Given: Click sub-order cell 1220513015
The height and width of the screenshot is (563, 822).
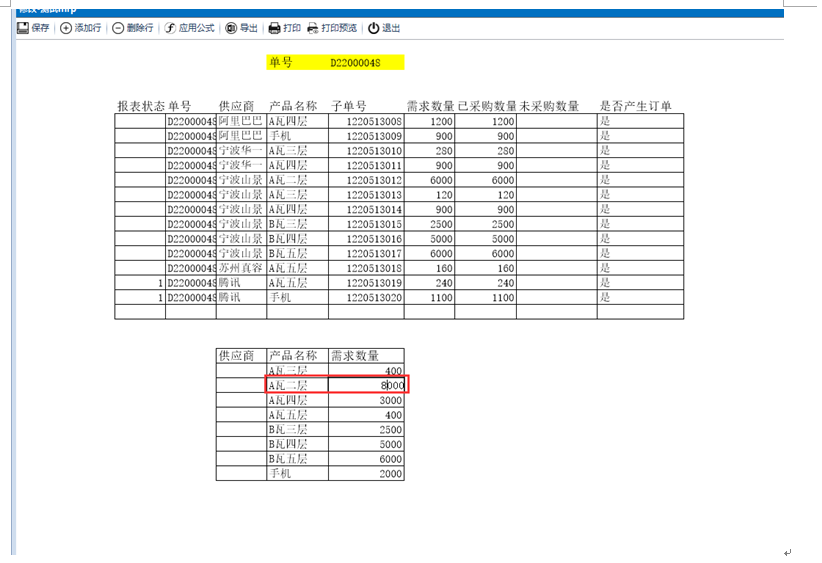Looking at the screenshot, I should (x=366, y=224).
